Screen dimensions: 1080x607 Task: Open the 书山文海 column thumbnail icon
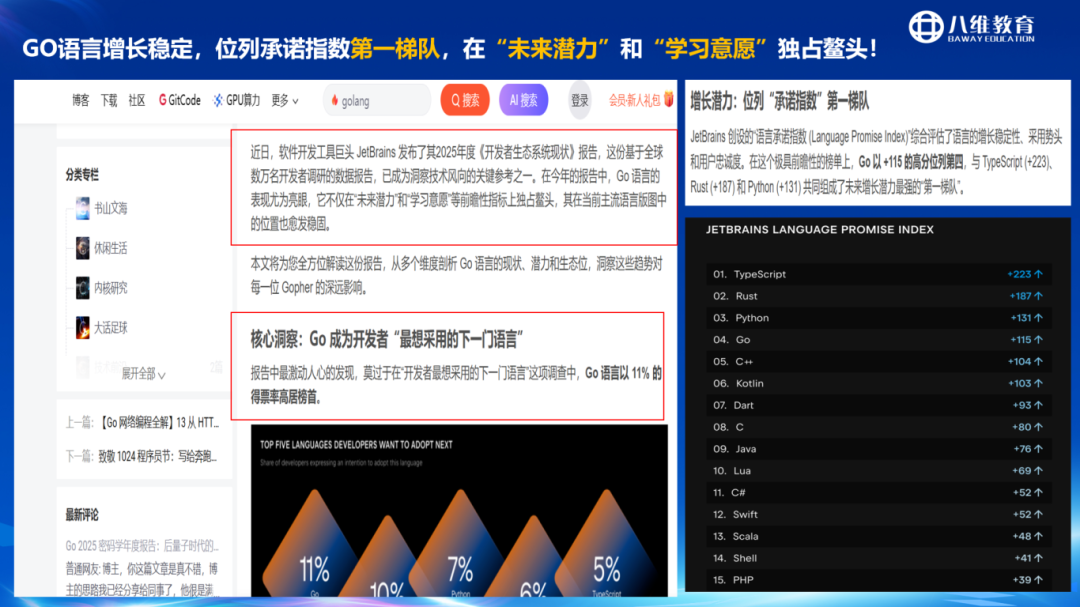82,209
